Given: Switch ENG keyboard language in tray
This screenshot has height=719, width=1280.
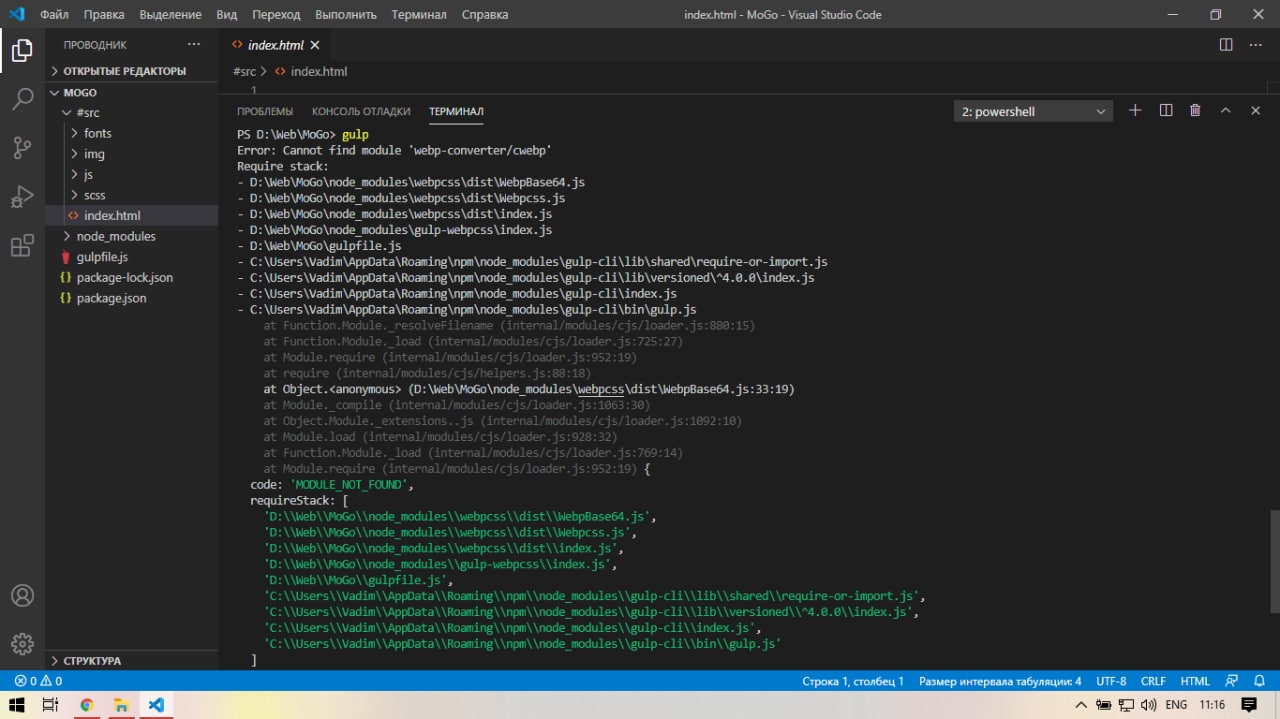Looking at the screenshot, I should pyautogui.click(x=1176, y=705).
